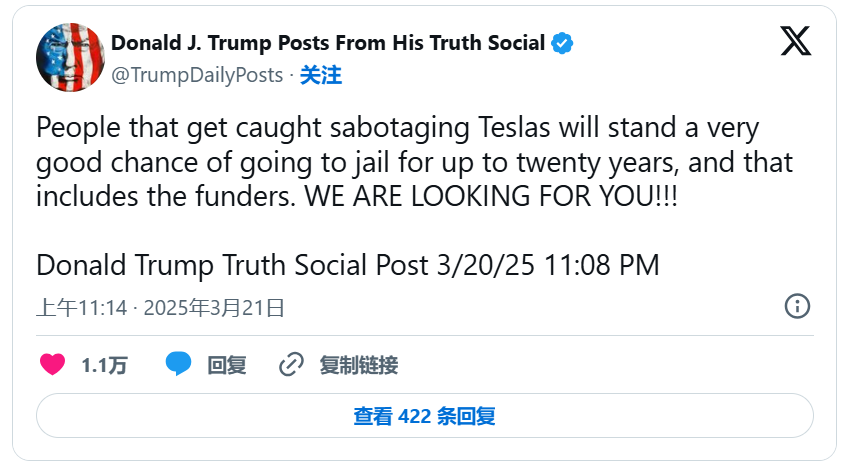
Task: Click the 回复 reply label
Action: (x=227, y=366)
